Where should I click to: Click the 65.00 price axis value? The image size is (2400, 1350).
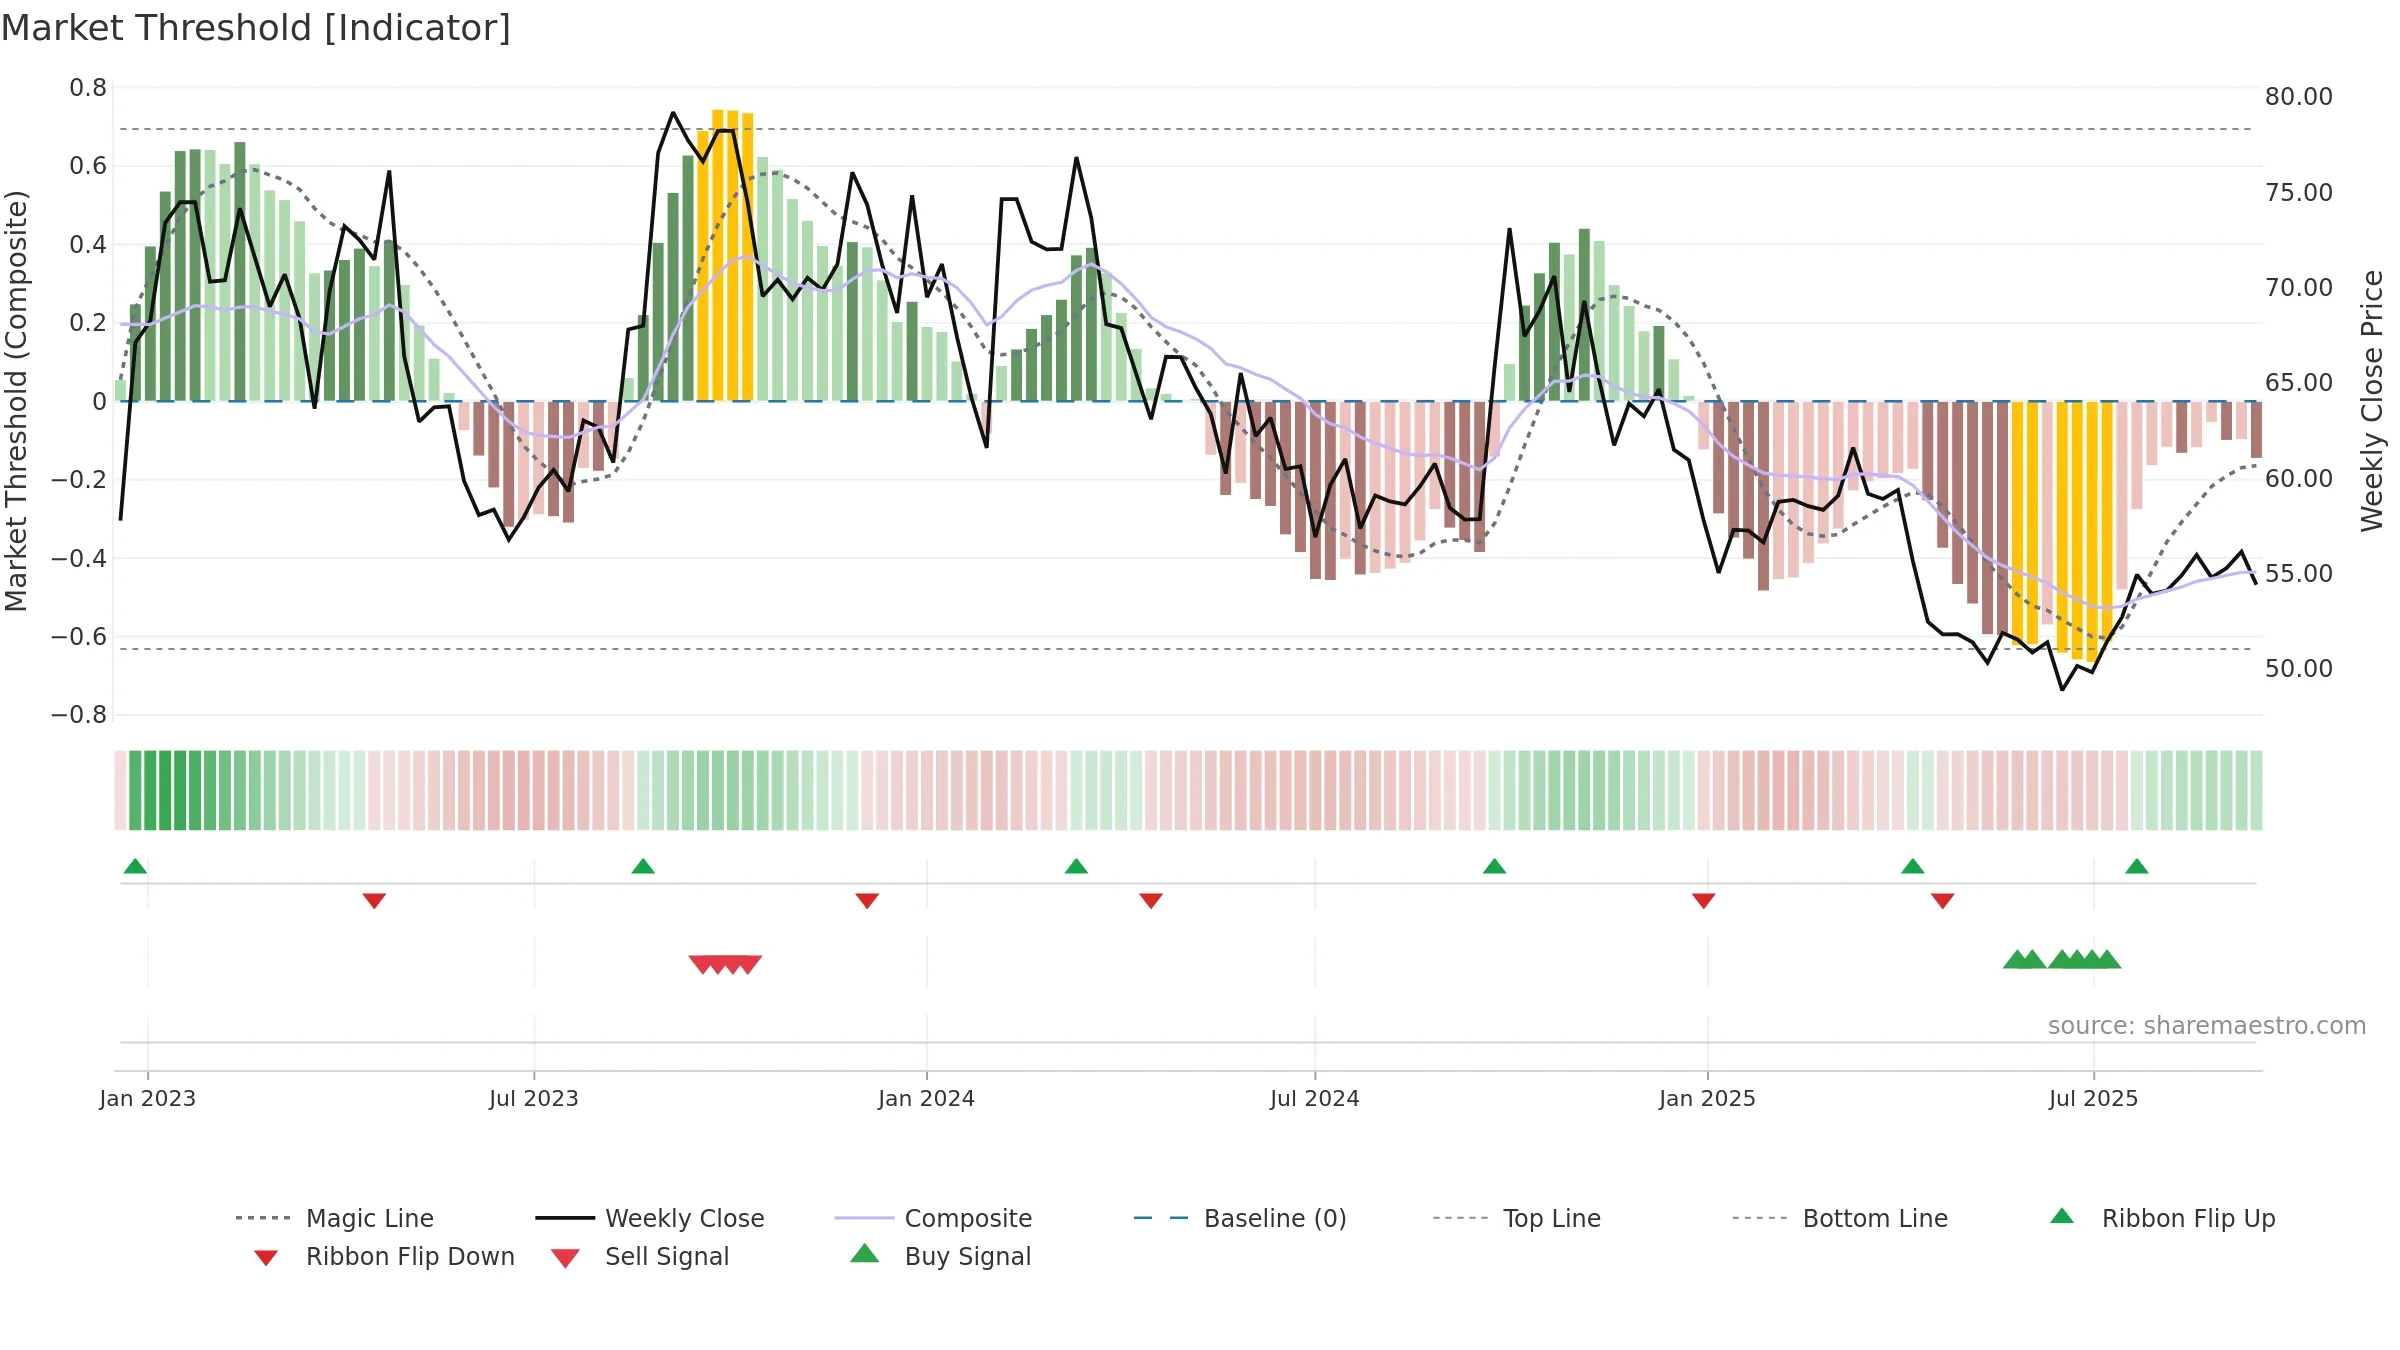[x=2298, y=383]
